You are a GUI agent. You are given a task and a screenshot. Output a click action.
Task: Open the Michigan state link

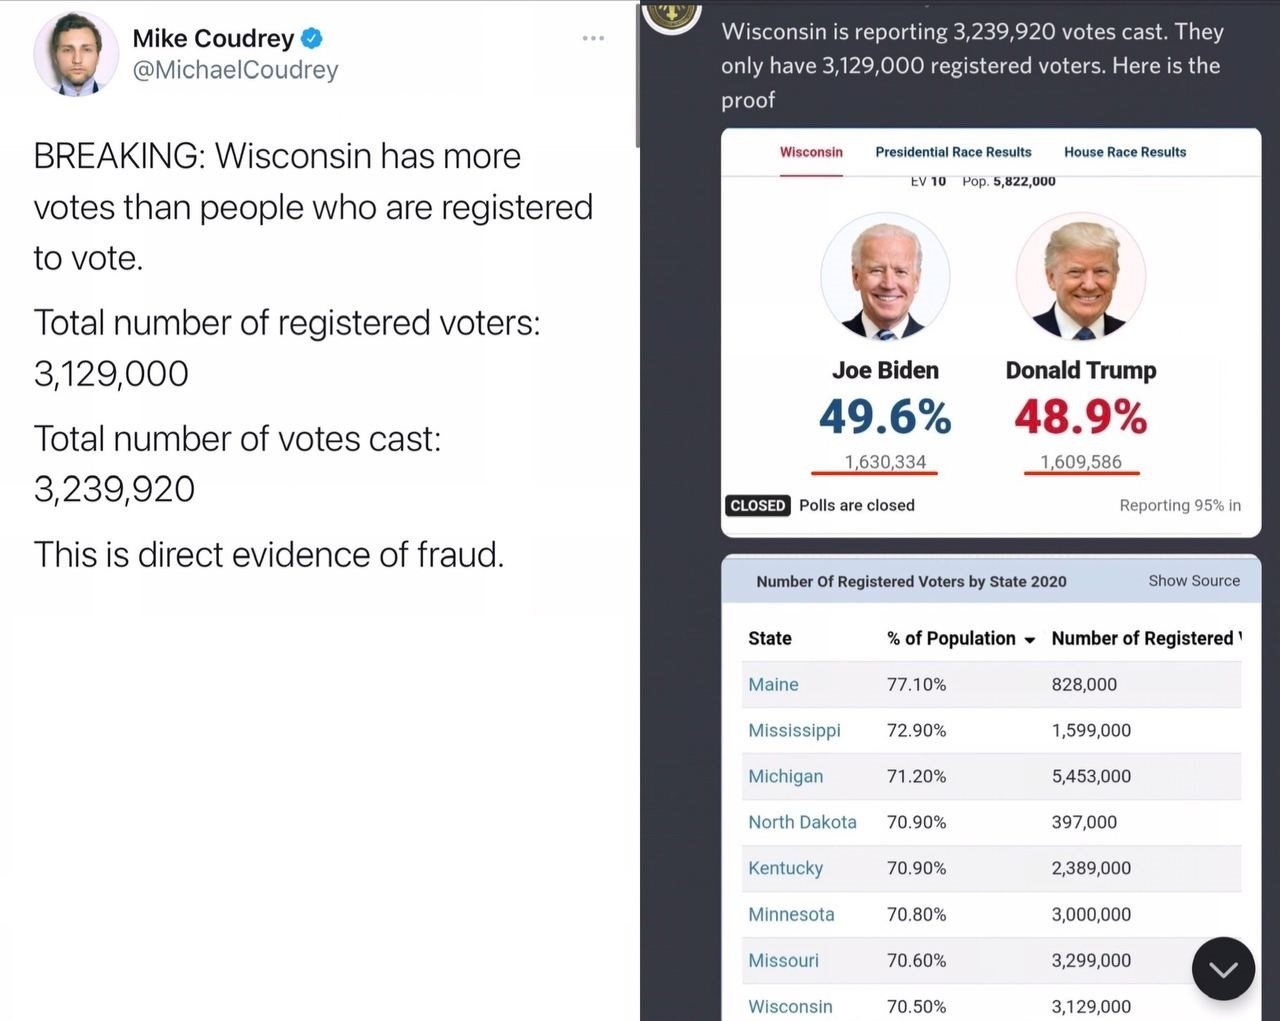785,777
